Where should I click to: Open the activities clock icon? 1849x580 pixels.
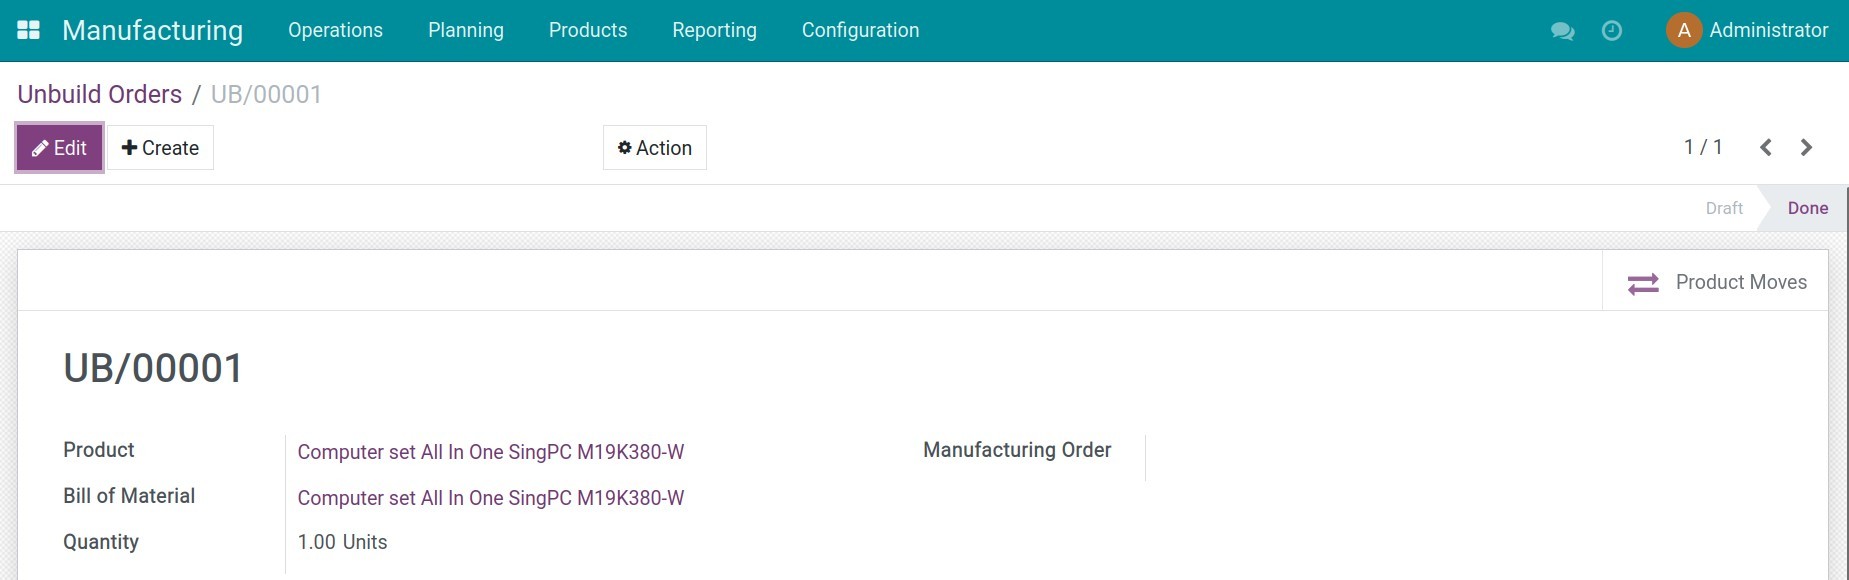click(x=1610, y=31)
